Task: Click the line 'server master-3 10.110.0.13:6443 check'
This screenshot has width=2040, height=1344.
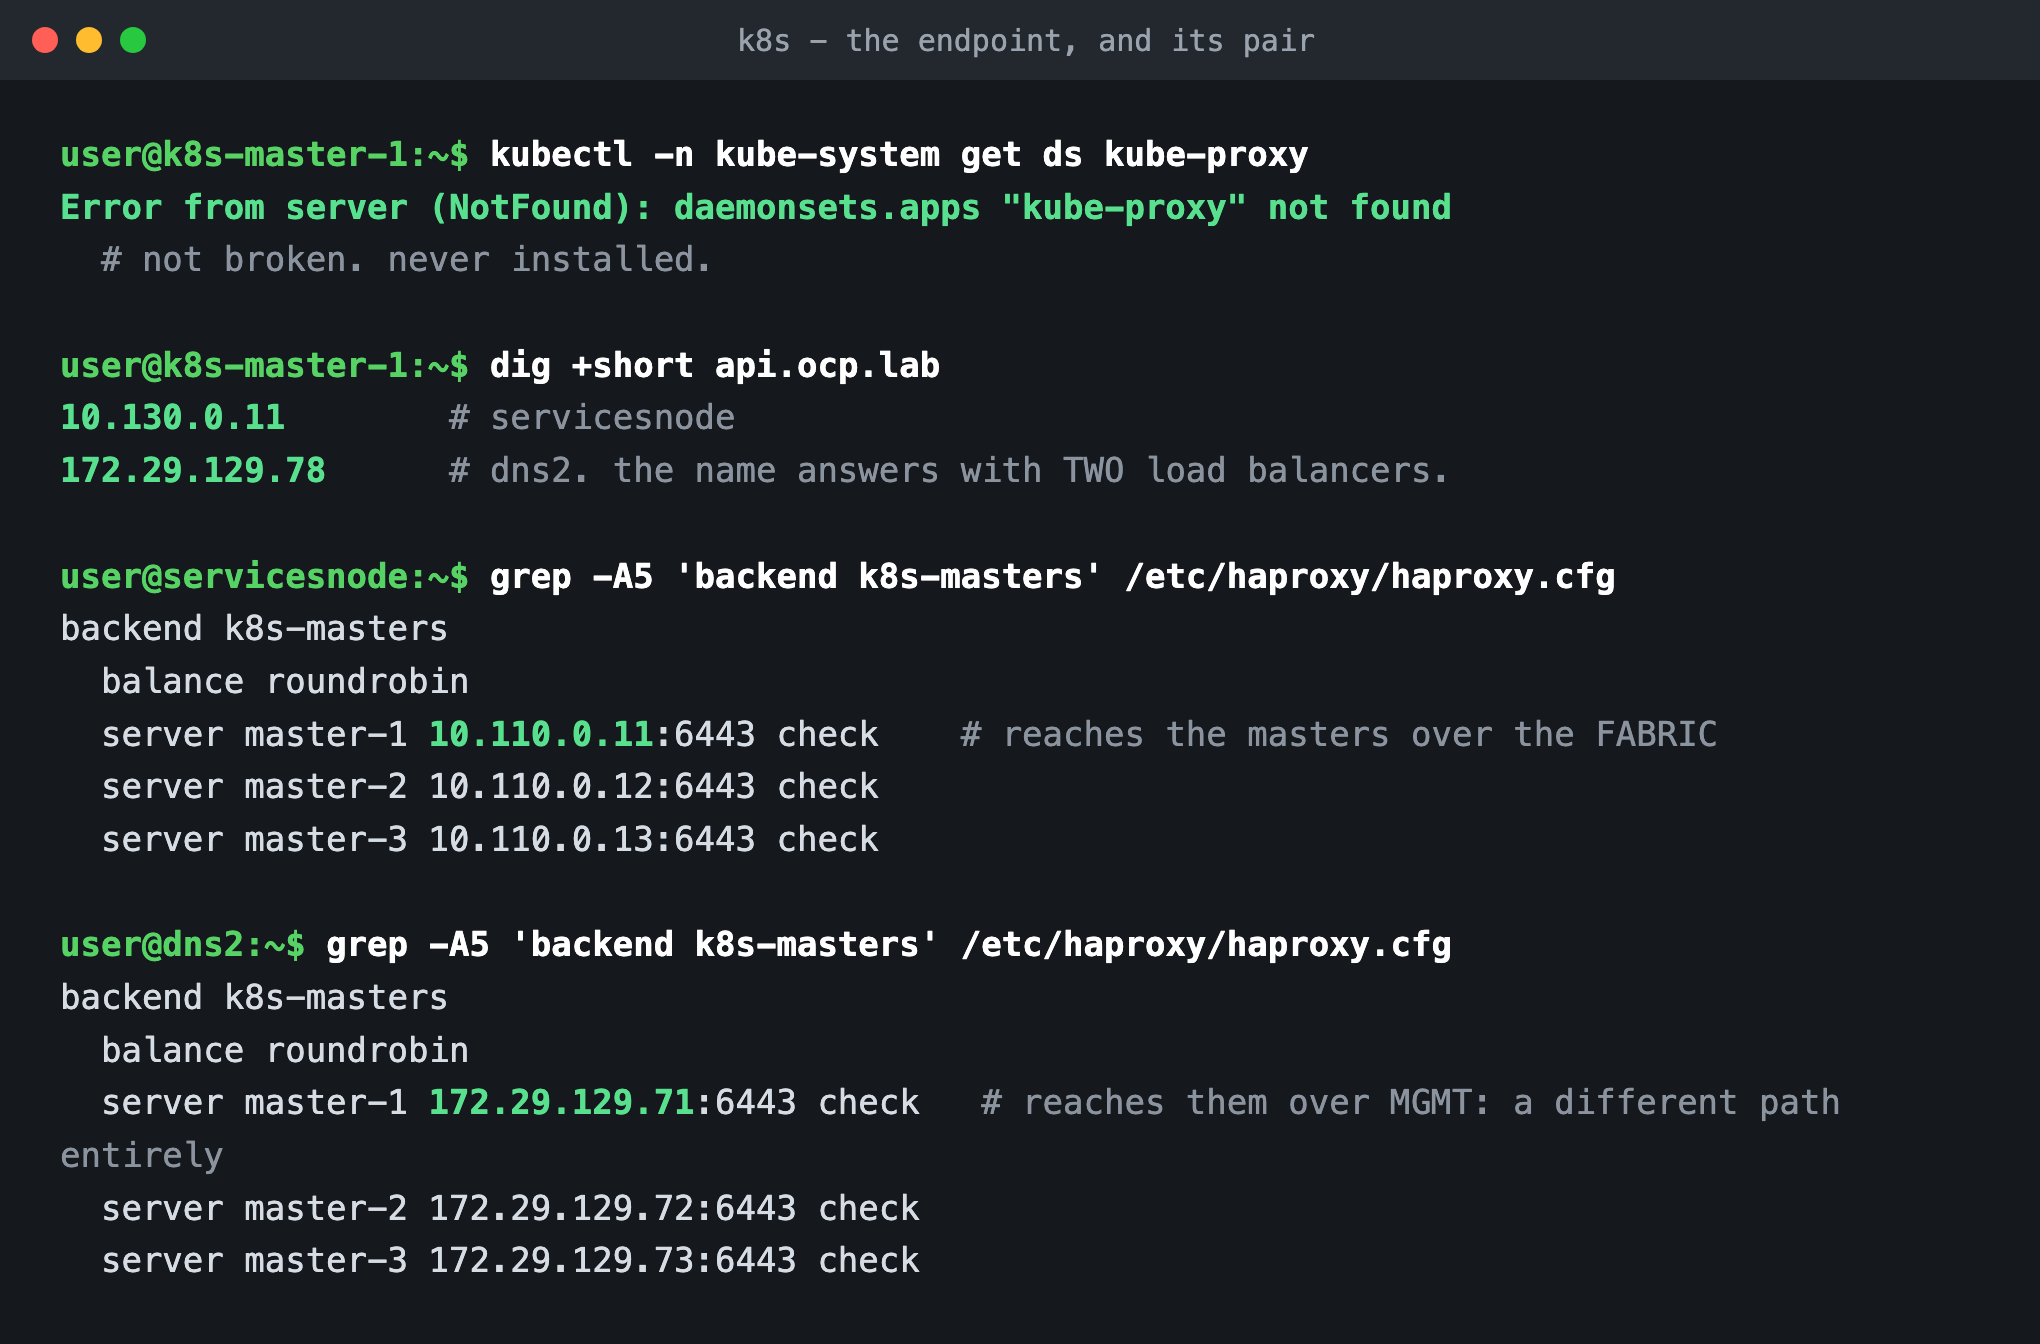Action: [x=490, y=840]
